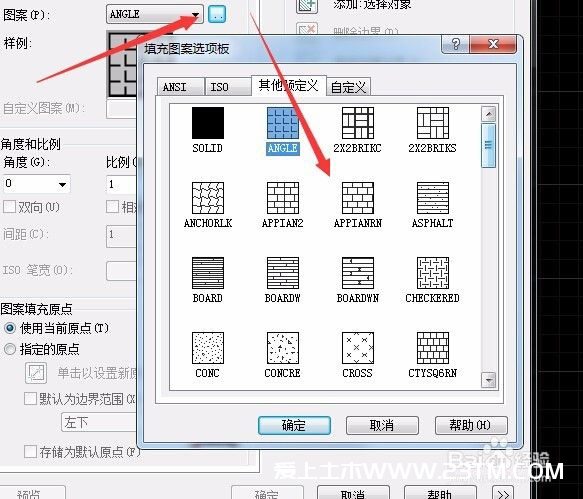Click the palette scrollbar down arrow

click(488, 380)
